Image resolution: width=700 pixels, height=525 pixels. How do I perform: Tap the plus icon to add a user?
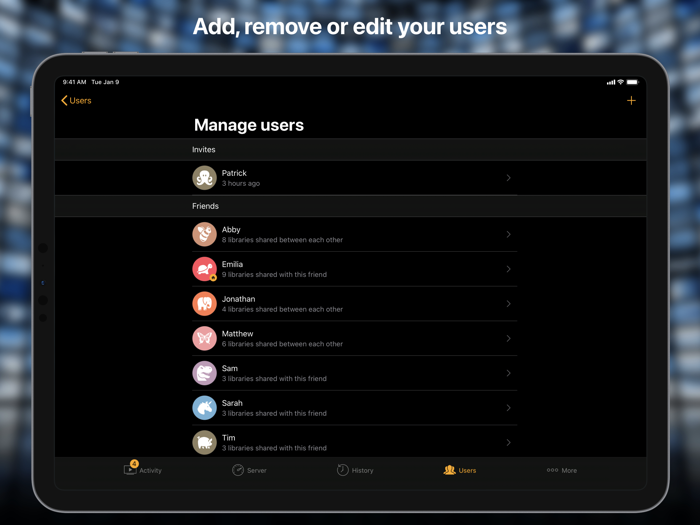pos(631,100)
